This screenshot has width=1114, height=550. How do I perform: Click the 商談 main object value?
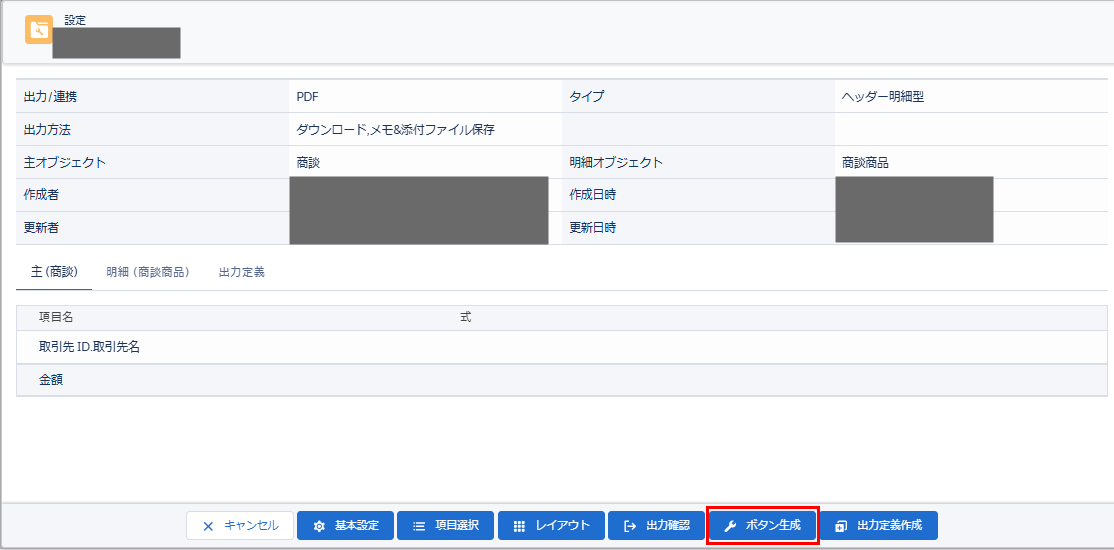click(308, 163)
